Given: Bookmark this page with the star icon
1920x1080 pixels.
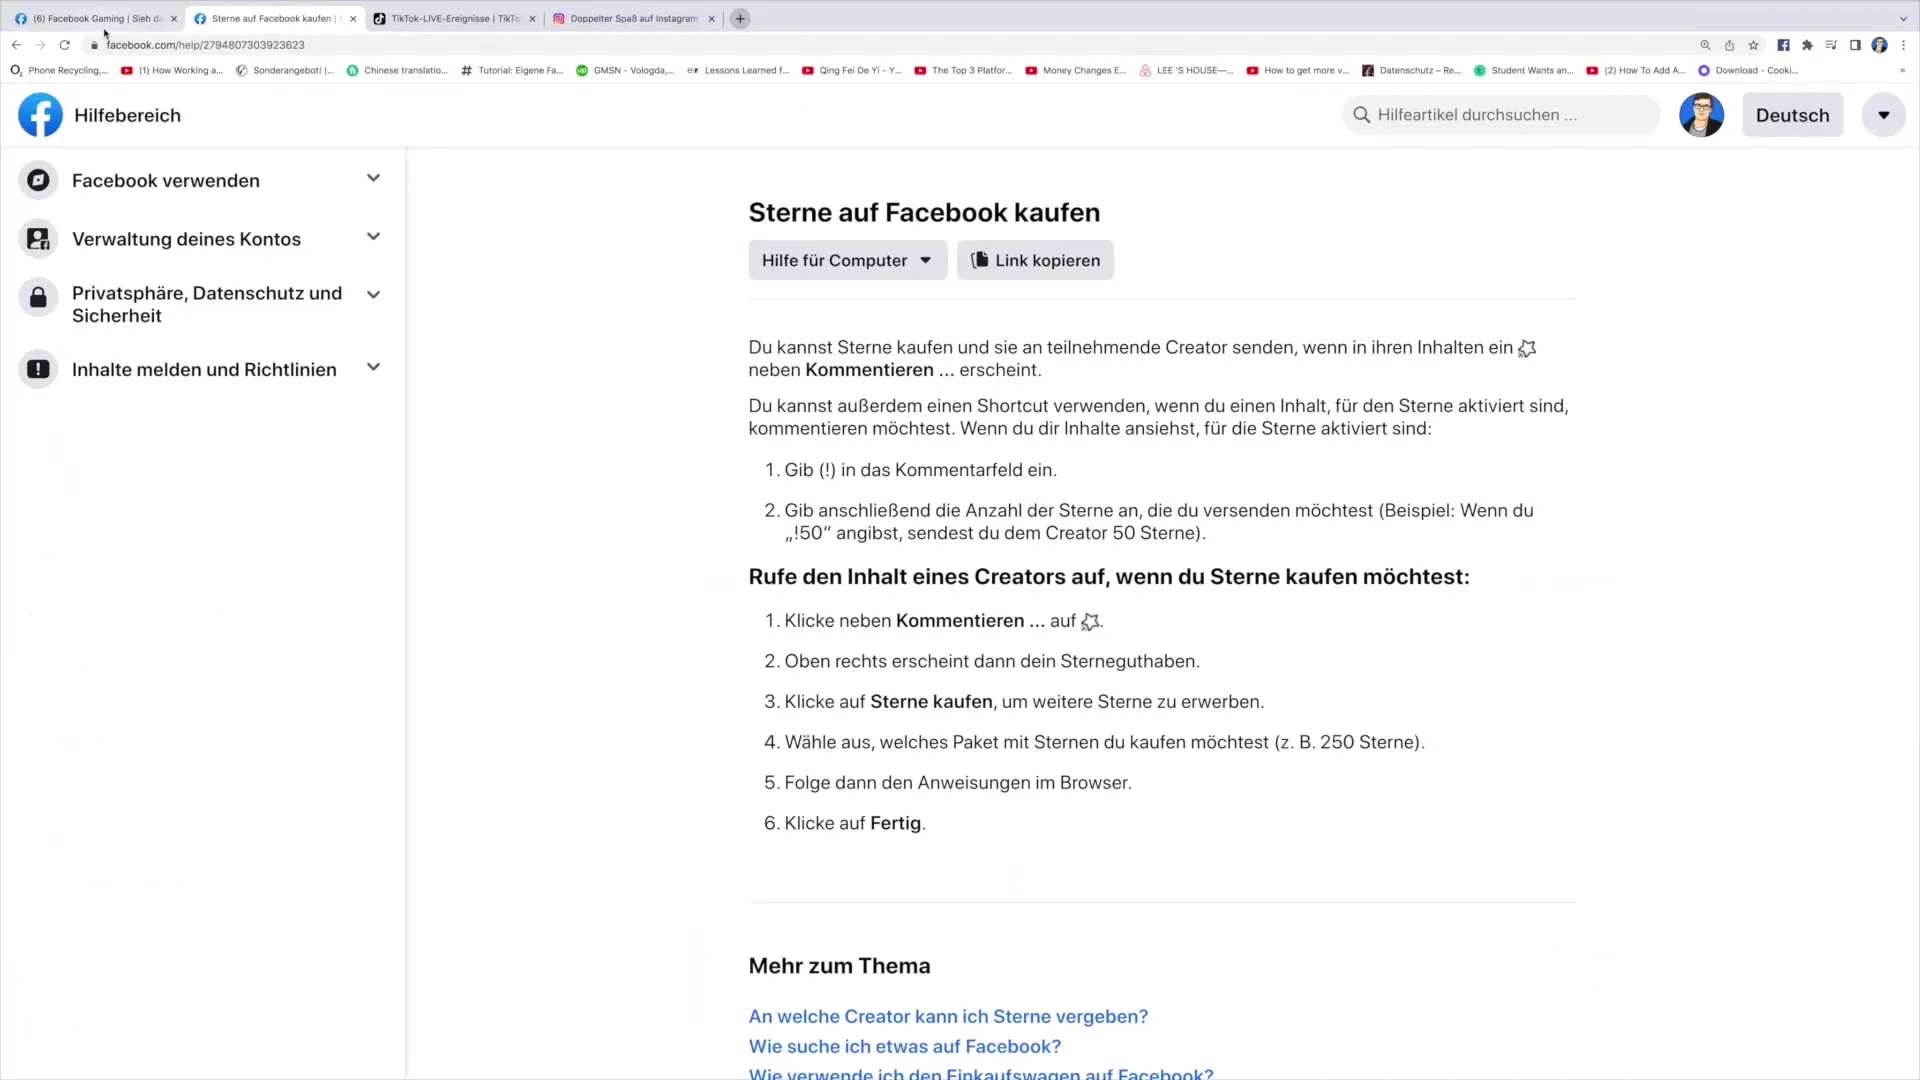Looking at the screenshot, I should 1753,45.
